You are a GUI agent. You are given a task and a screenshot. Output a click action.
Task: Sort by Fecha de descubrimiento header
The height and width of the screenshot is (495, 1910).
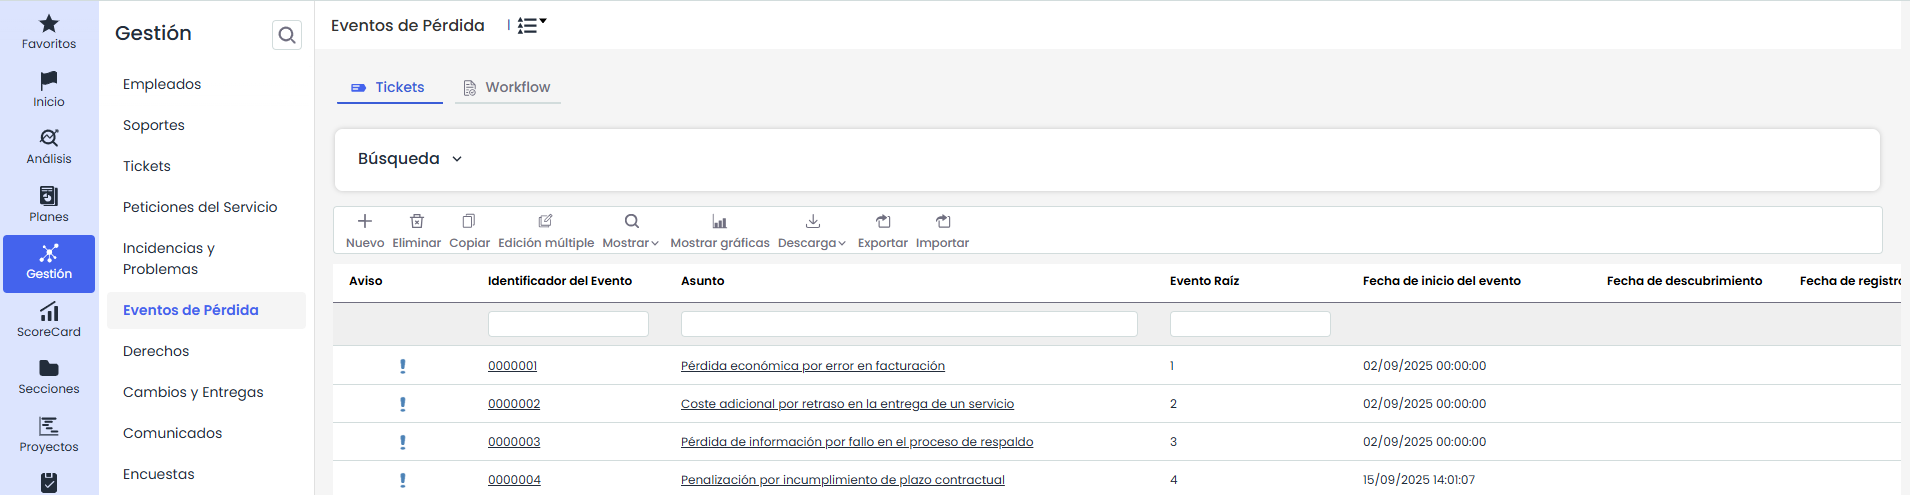[x=1684, y=281]
